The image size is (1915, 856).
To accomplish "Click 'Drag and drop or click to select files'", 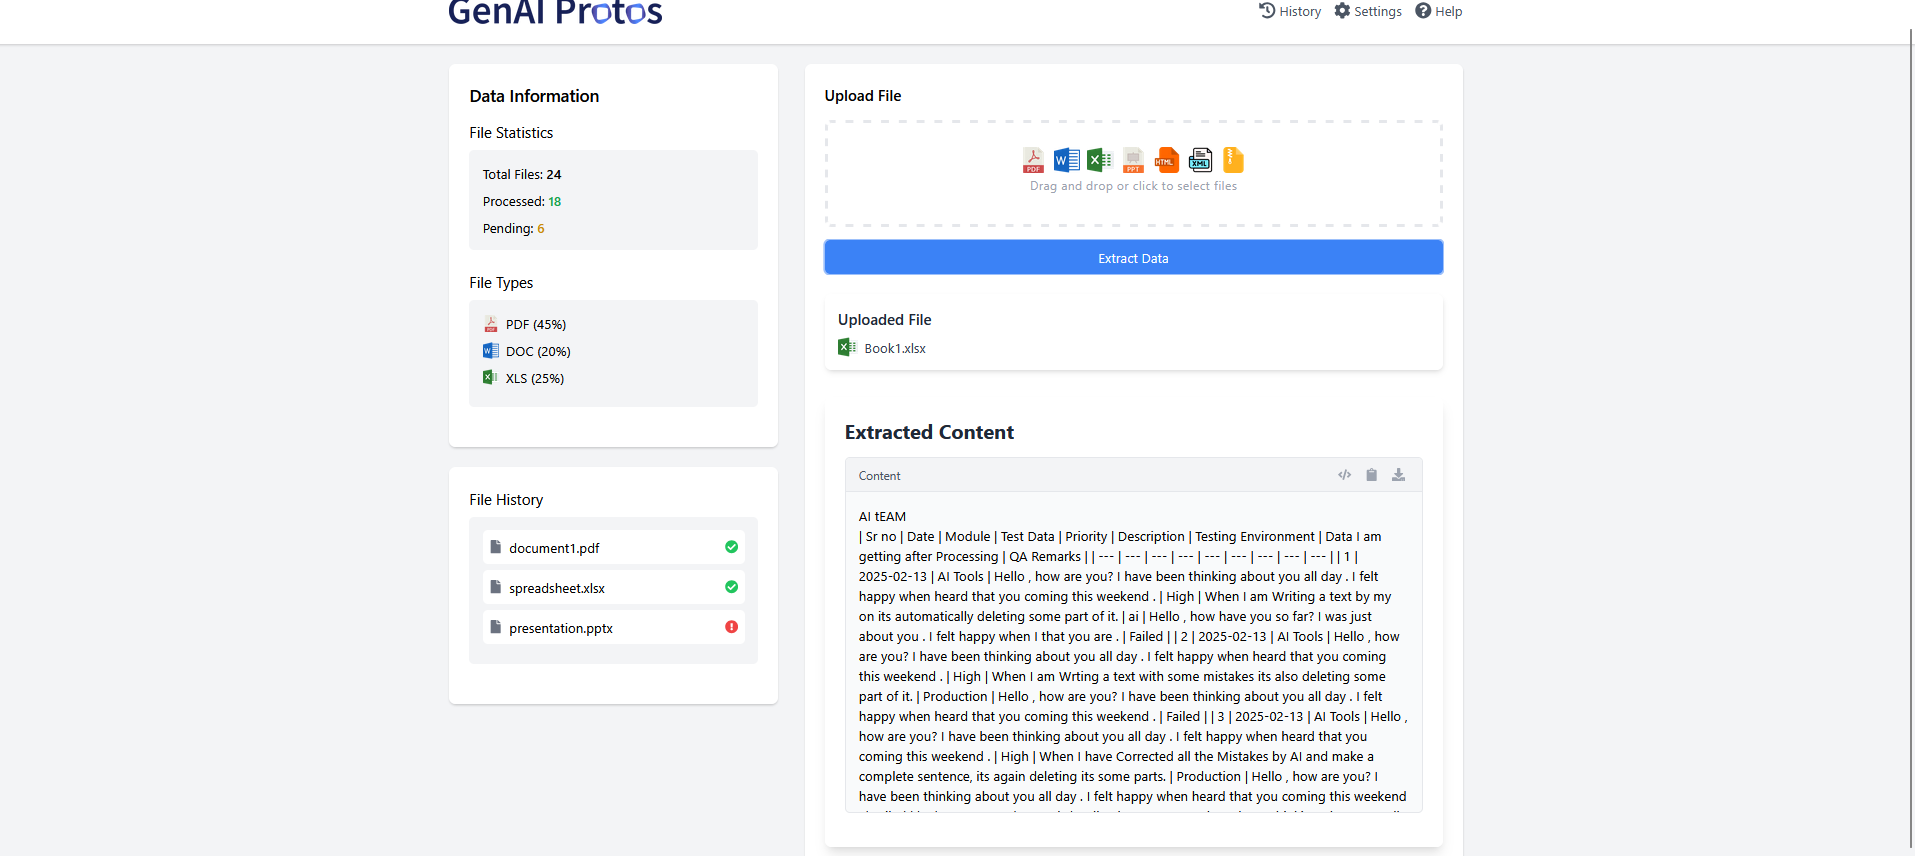I will tap(1133, 186).
